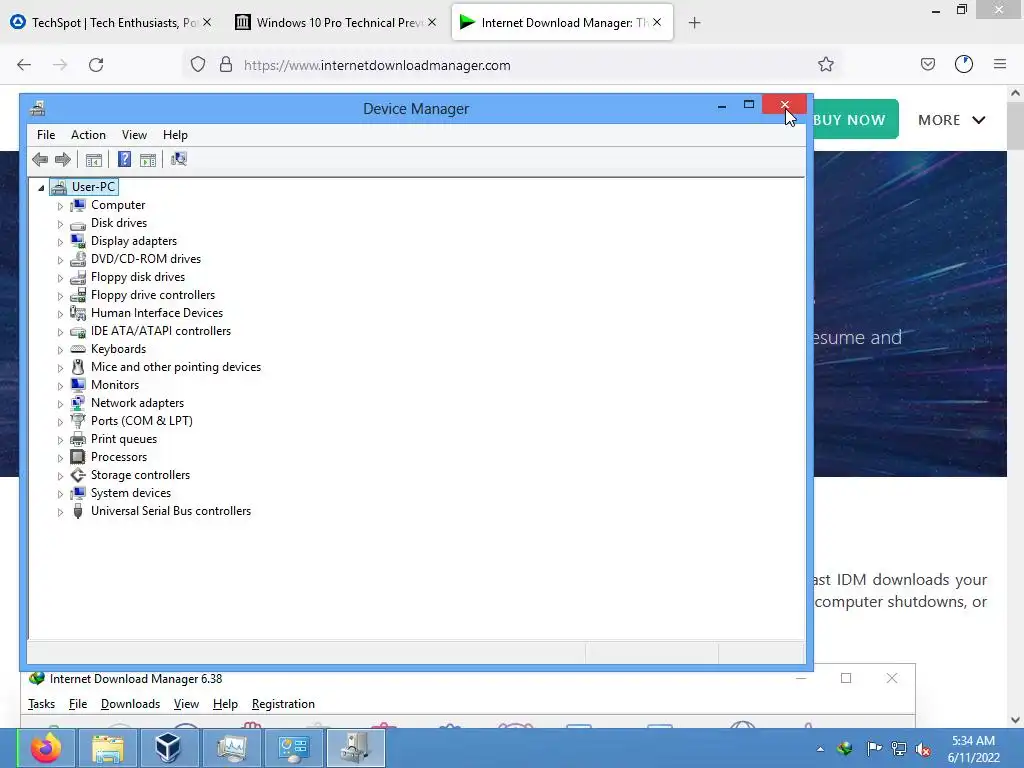
Task: Collapse the User-PC root node
Action: [x=41, y=187]
